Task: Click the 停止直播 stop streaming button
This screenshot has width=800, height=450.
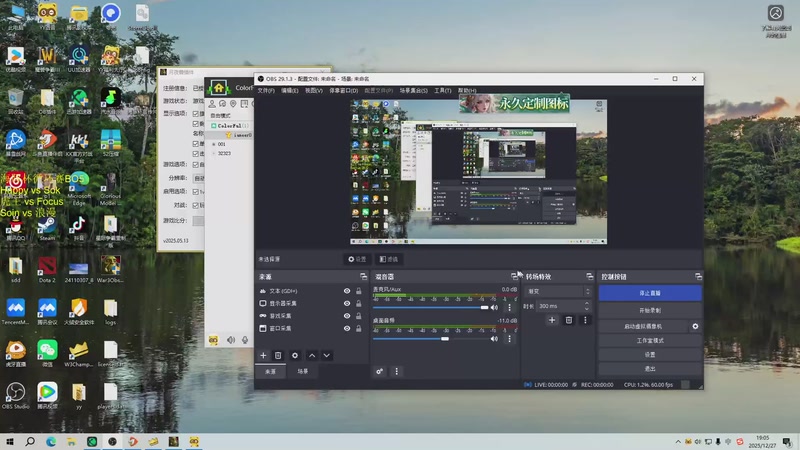Action: click(x=650, y=293)
